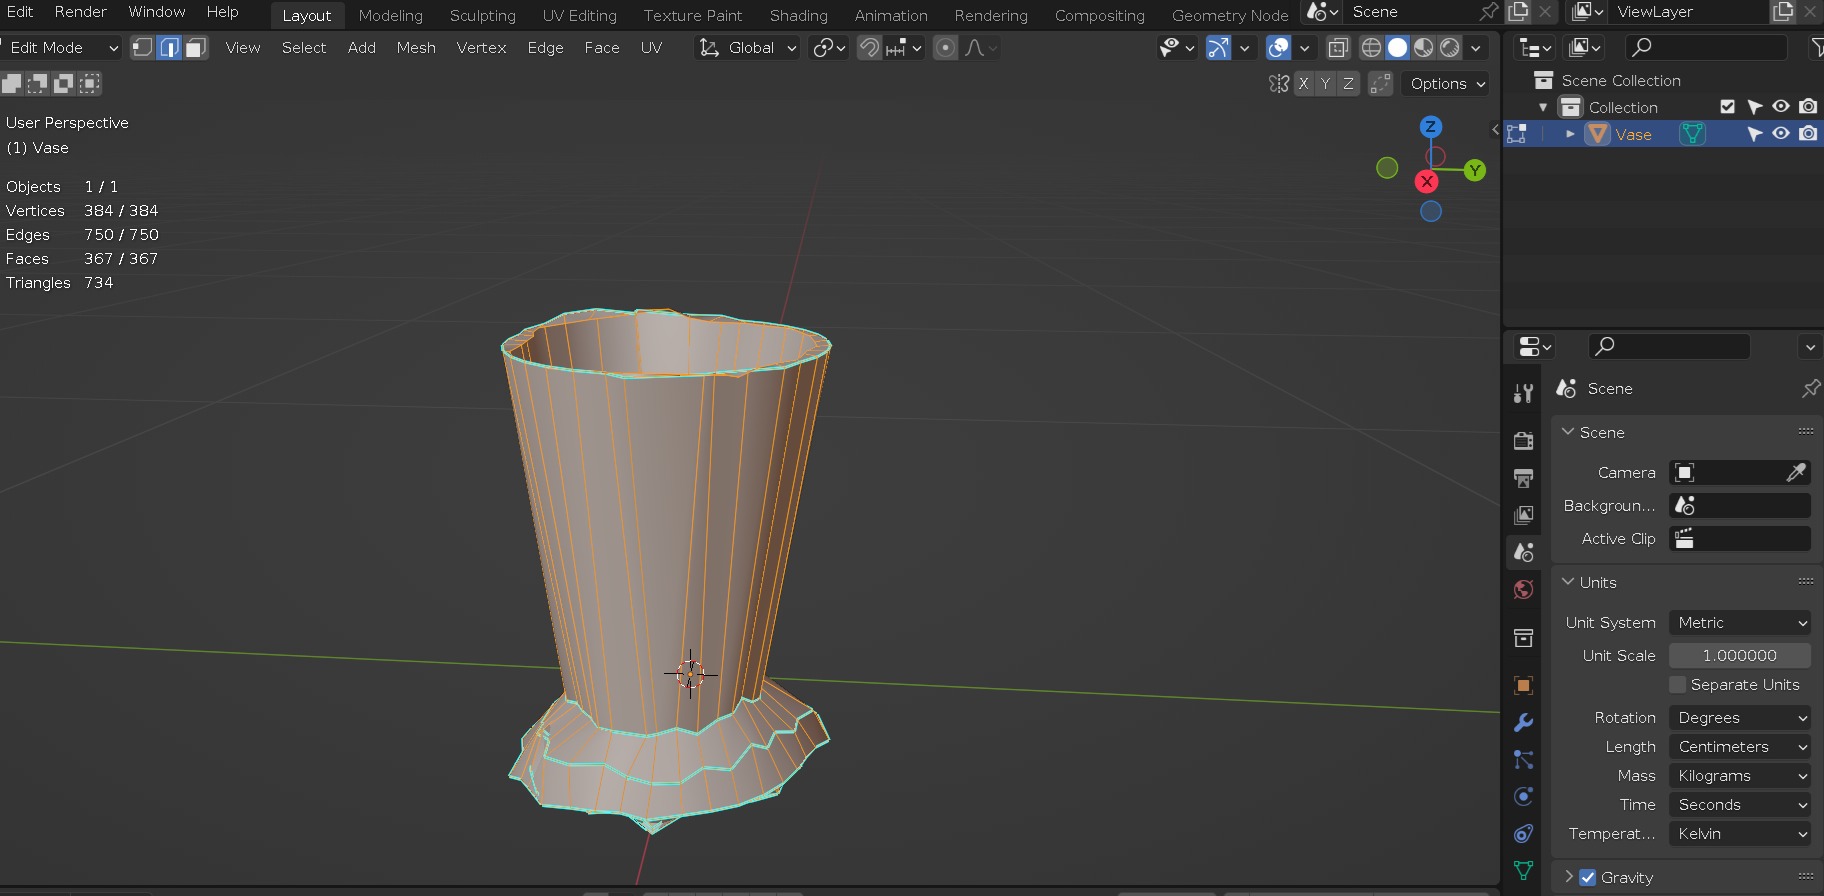The height and width of the screenshot is (896, 1824).
Task: Select edge selection mode icon
Action: [x=169, y=48]
